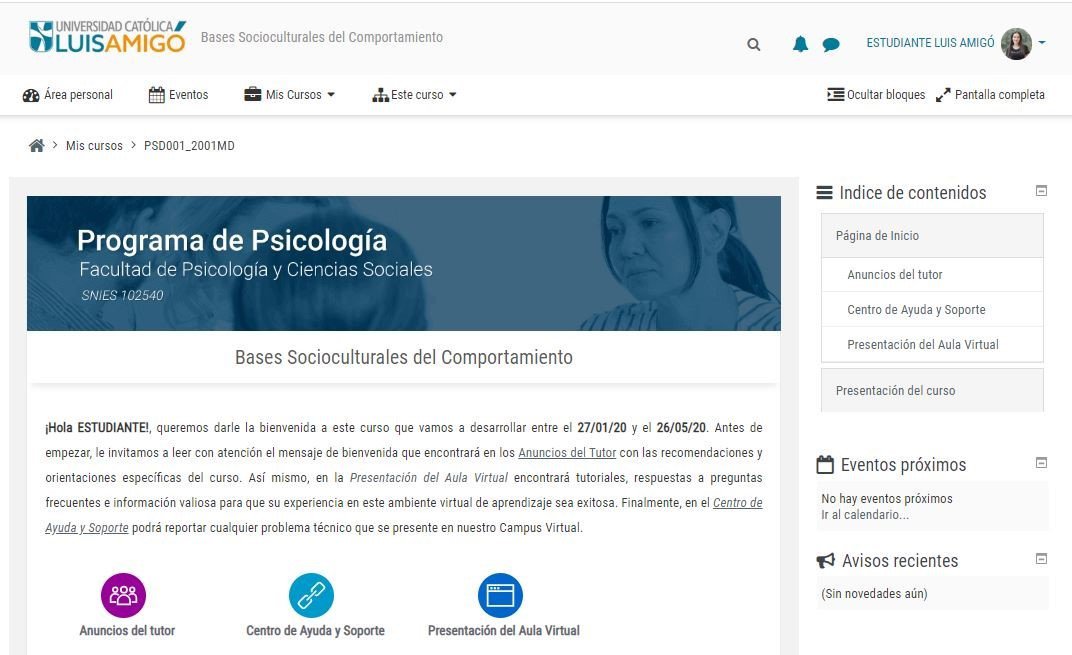1072x655 pixels.
Task: Click the purple Anuncios del tutor icon
Action: [x=123, y=595]
